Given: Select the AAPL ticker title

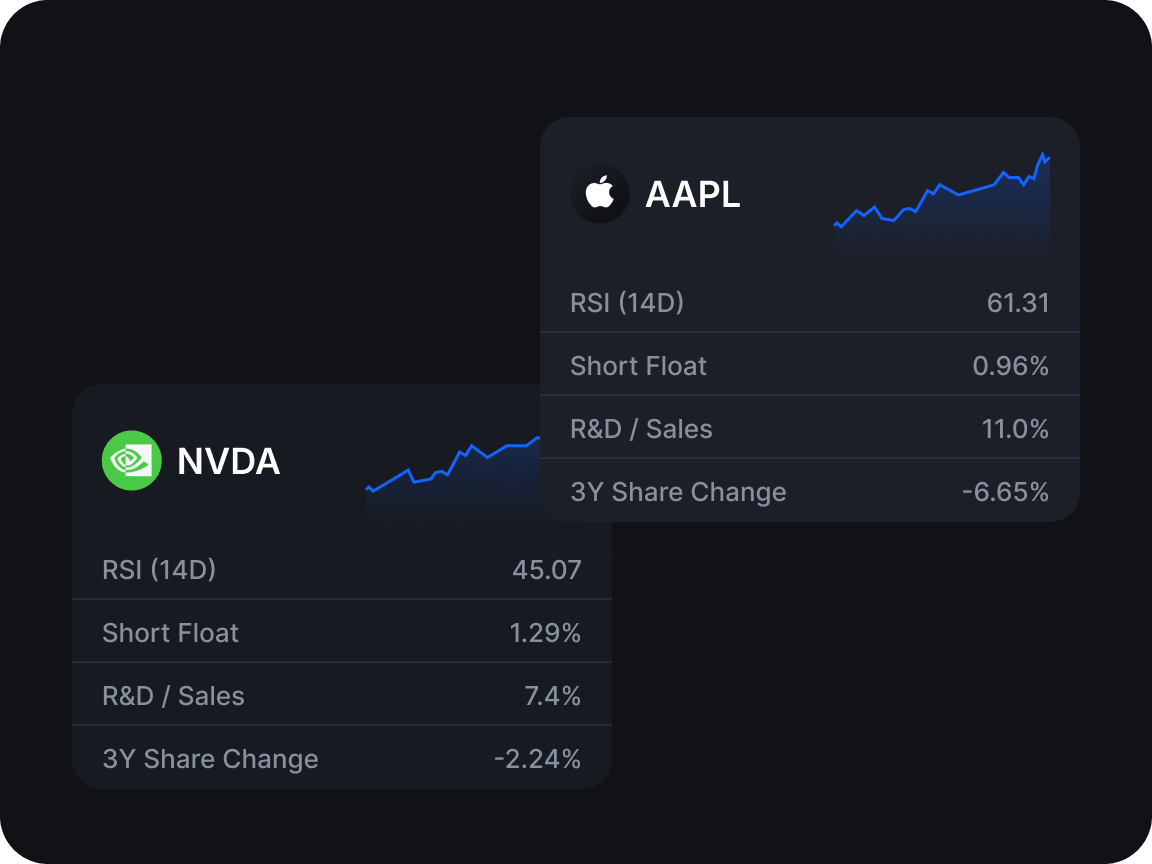Looking at the screenshot, I should coord(692,195).
